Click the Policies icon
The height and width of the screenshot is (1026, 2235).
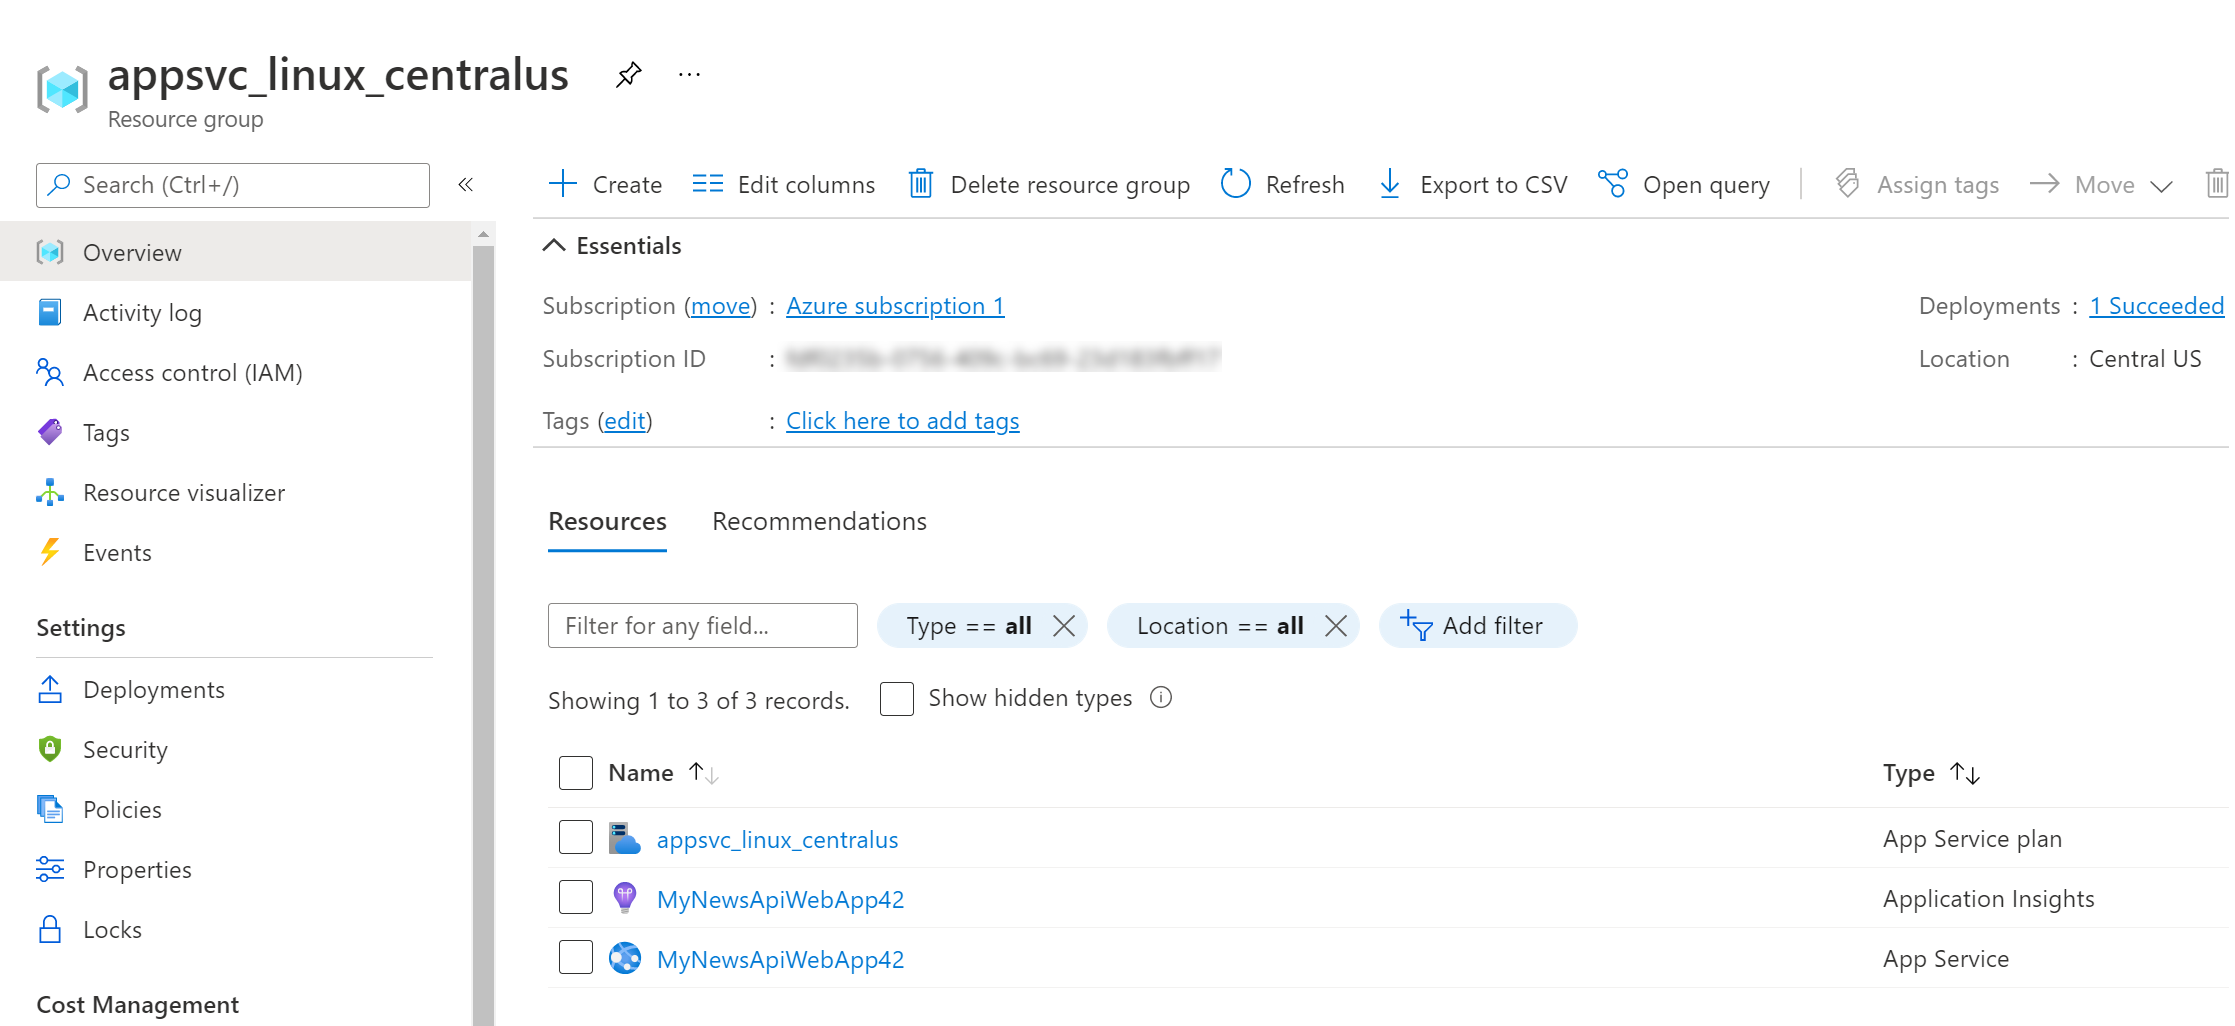pyautogui.click(x=50, y=809)
